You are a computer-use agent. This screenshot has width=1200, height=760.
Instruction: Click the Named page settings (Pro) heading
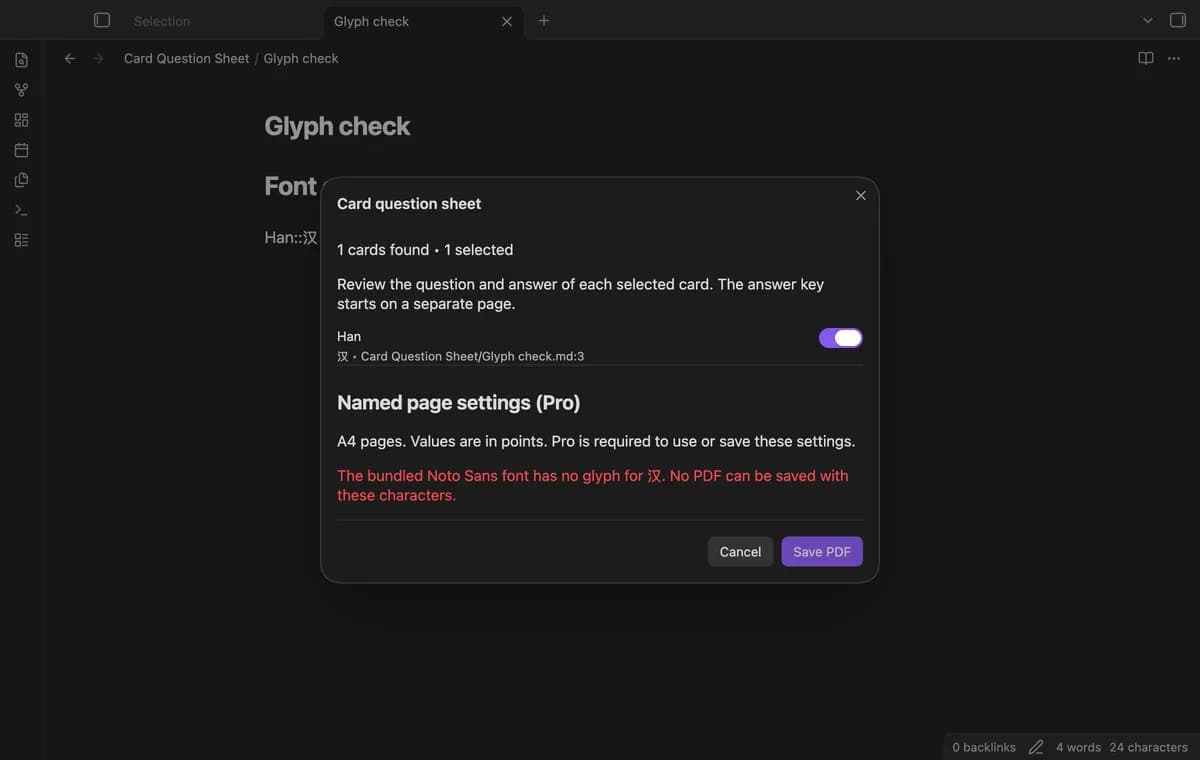(459, 403)
